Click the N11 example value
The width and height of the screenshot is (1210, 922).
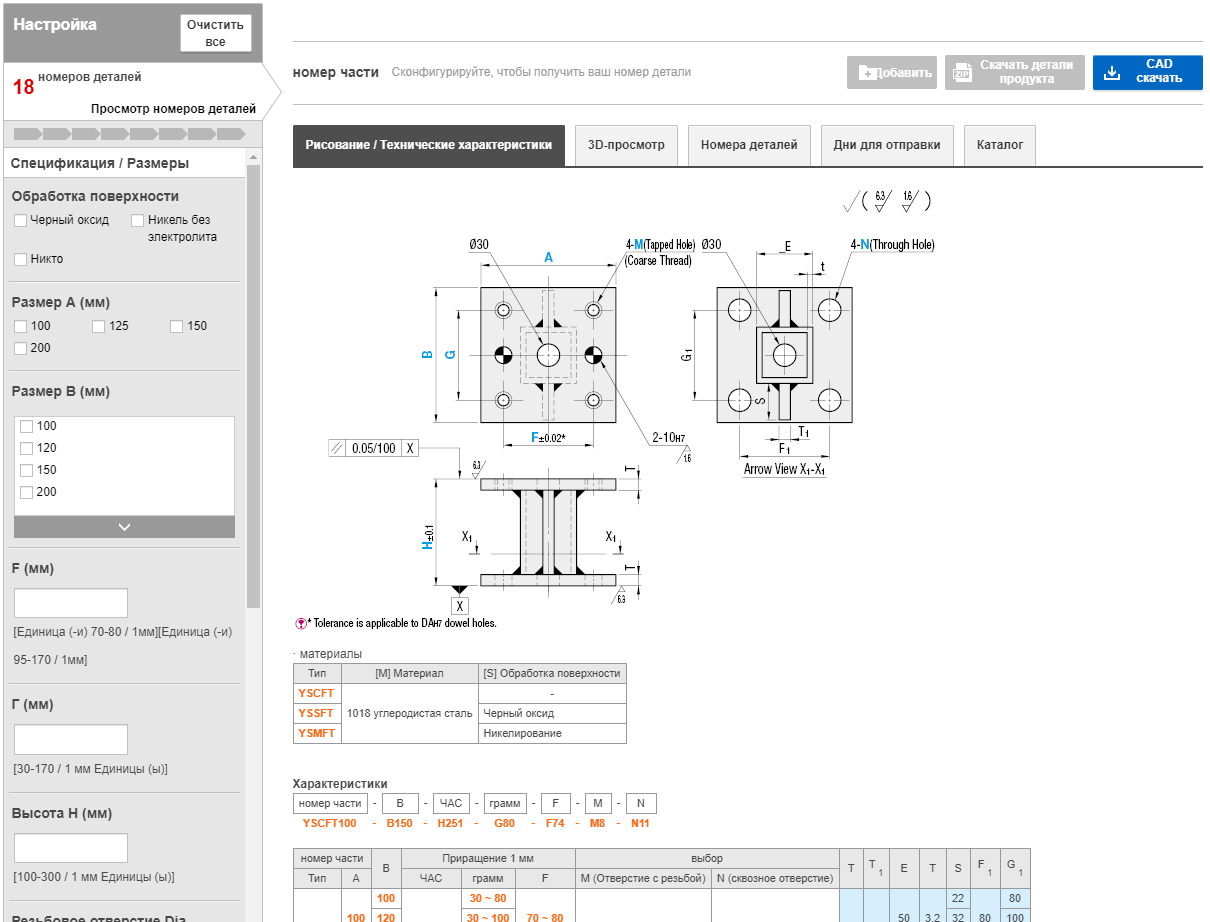(x=640, y=823)
